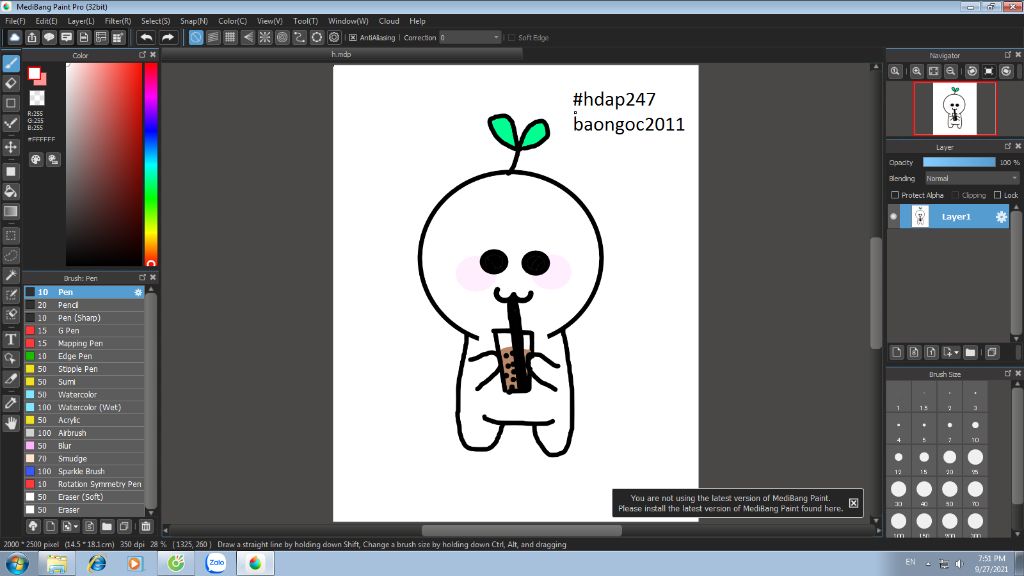Choose the Smudge brush
This screenshot has width=1024, height=576.
pos(84,458)
